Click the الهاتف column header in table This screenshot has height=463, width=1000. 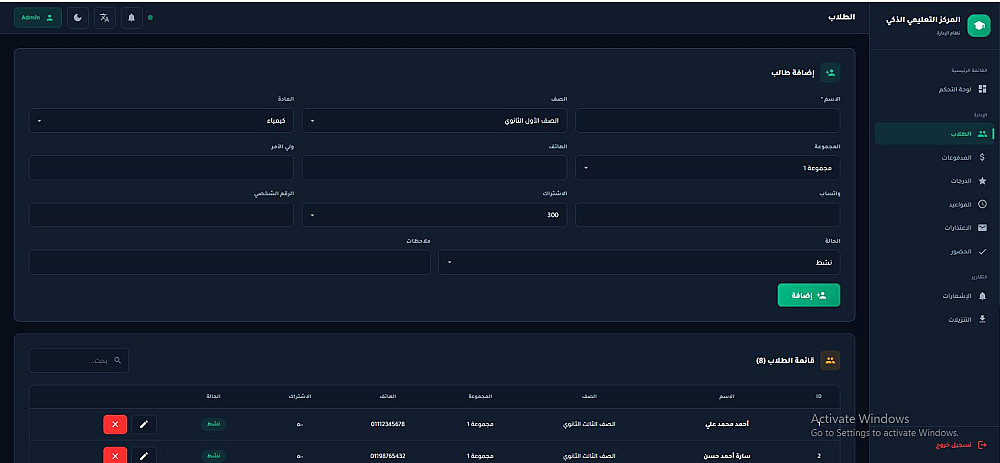point(388,396)
